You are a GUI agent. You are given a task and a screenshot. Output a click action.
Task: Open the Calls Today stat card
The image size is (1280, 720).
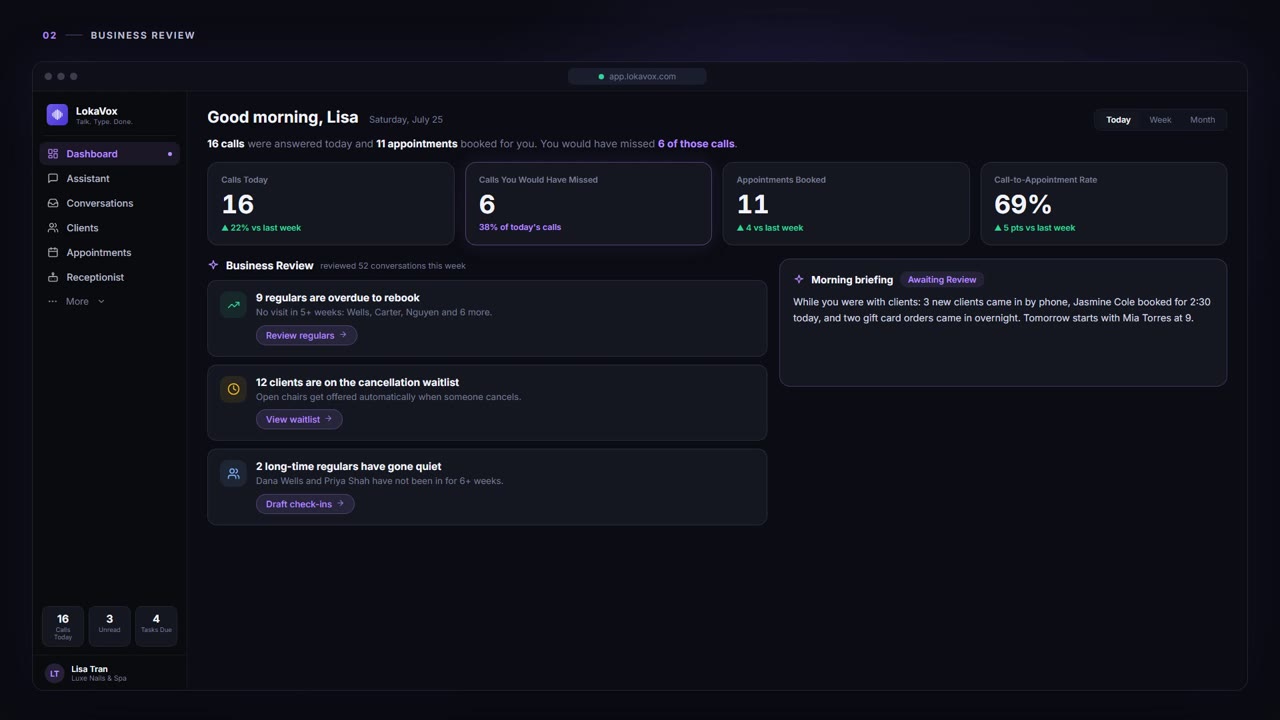[x=331, y=204]
